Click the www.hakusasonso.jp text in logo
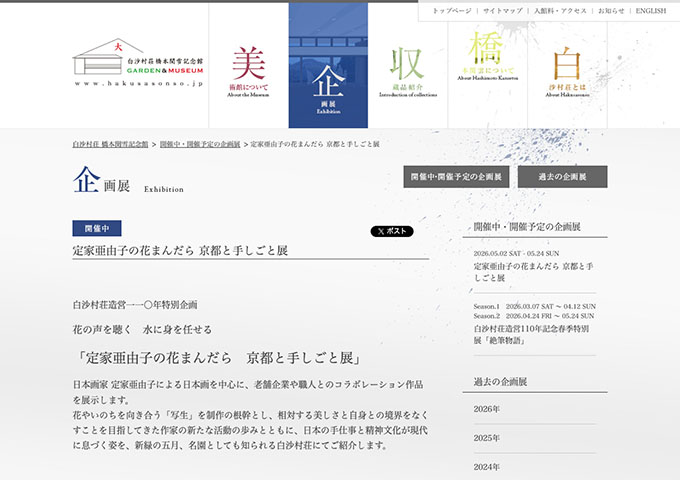This screenshot has height=480, width=680. (x=139, y=83)
